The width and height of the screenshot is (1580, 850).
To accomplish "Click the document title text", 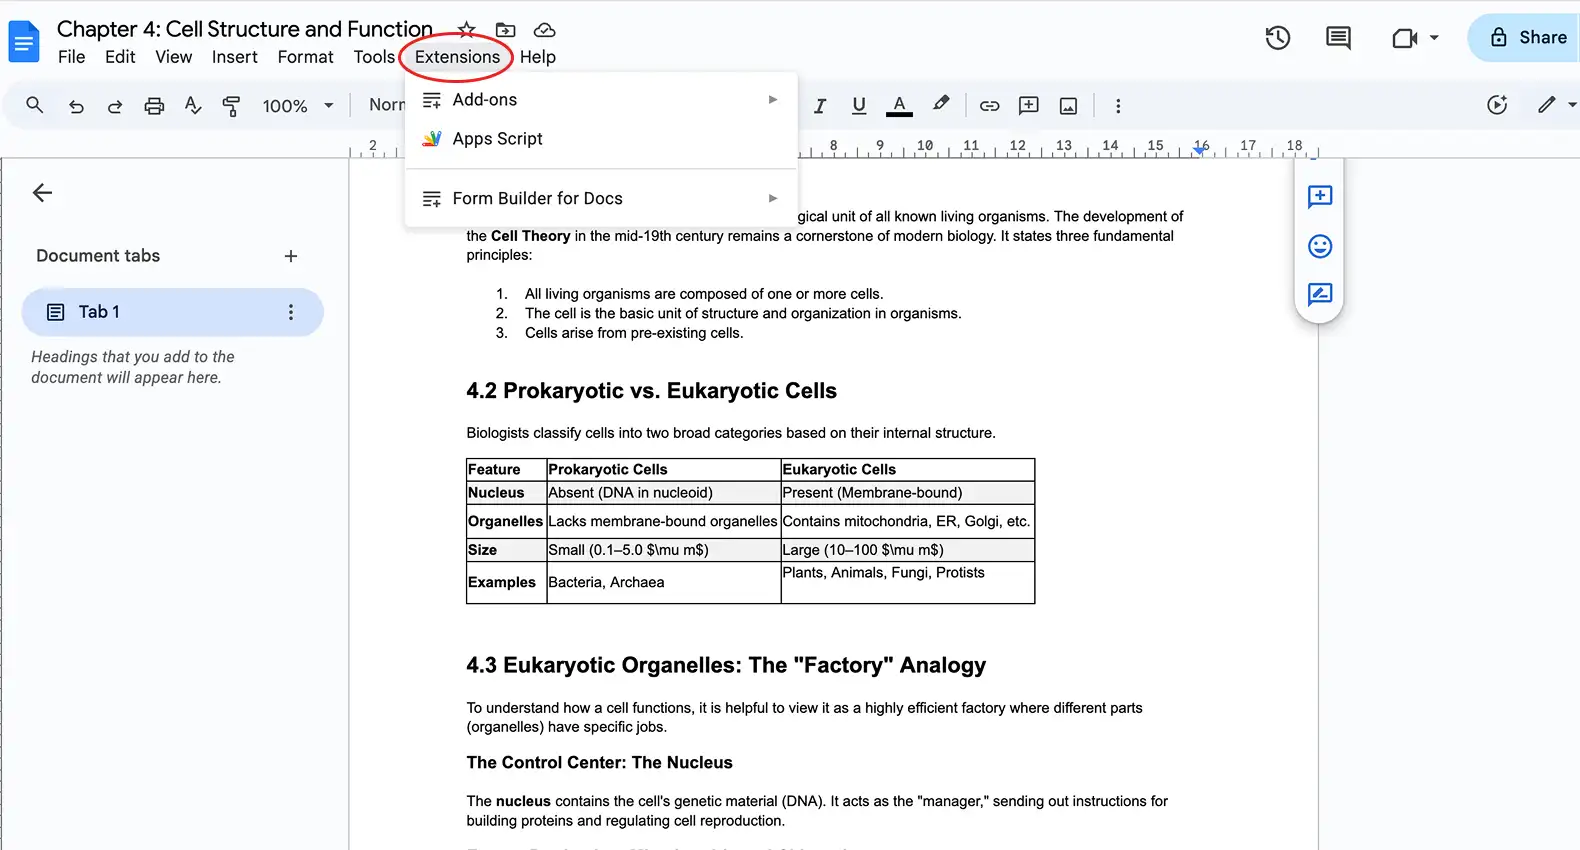I will [245, 29].
